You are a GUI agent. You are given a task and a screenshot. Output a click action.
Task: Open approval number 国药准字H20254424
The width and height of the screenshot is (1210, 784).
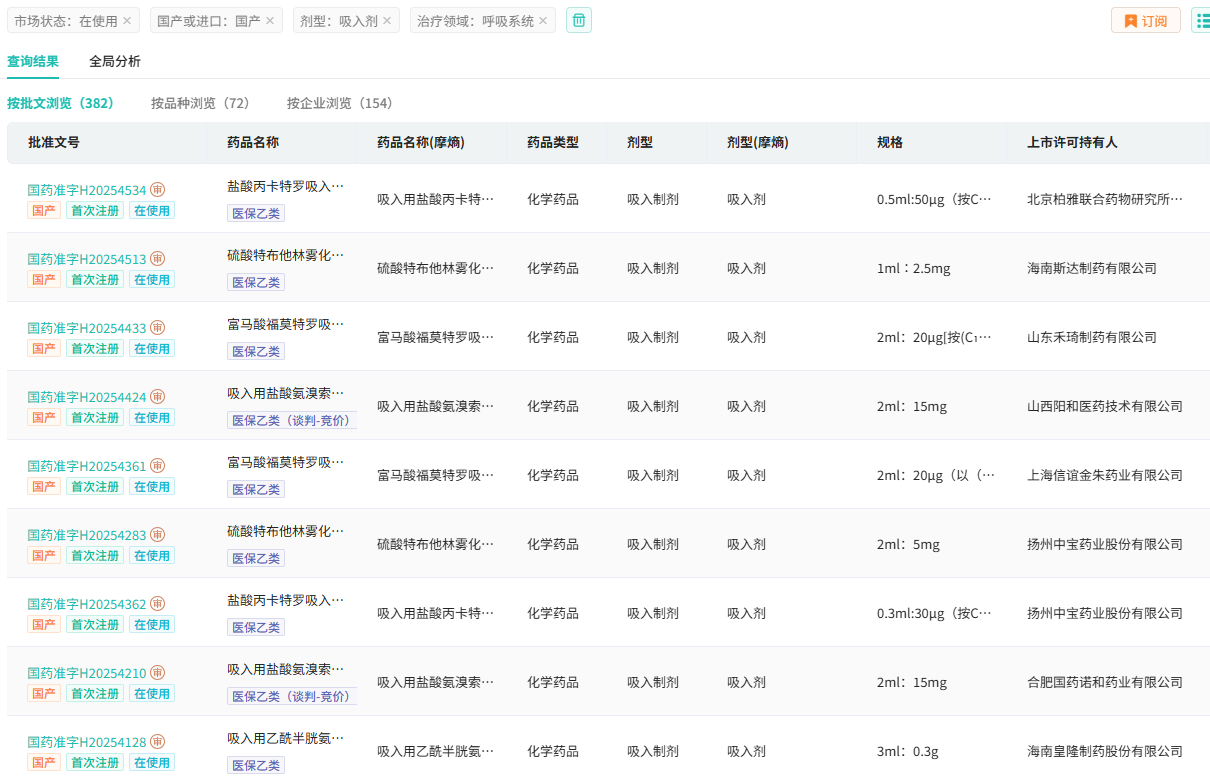tap(87, 397)
